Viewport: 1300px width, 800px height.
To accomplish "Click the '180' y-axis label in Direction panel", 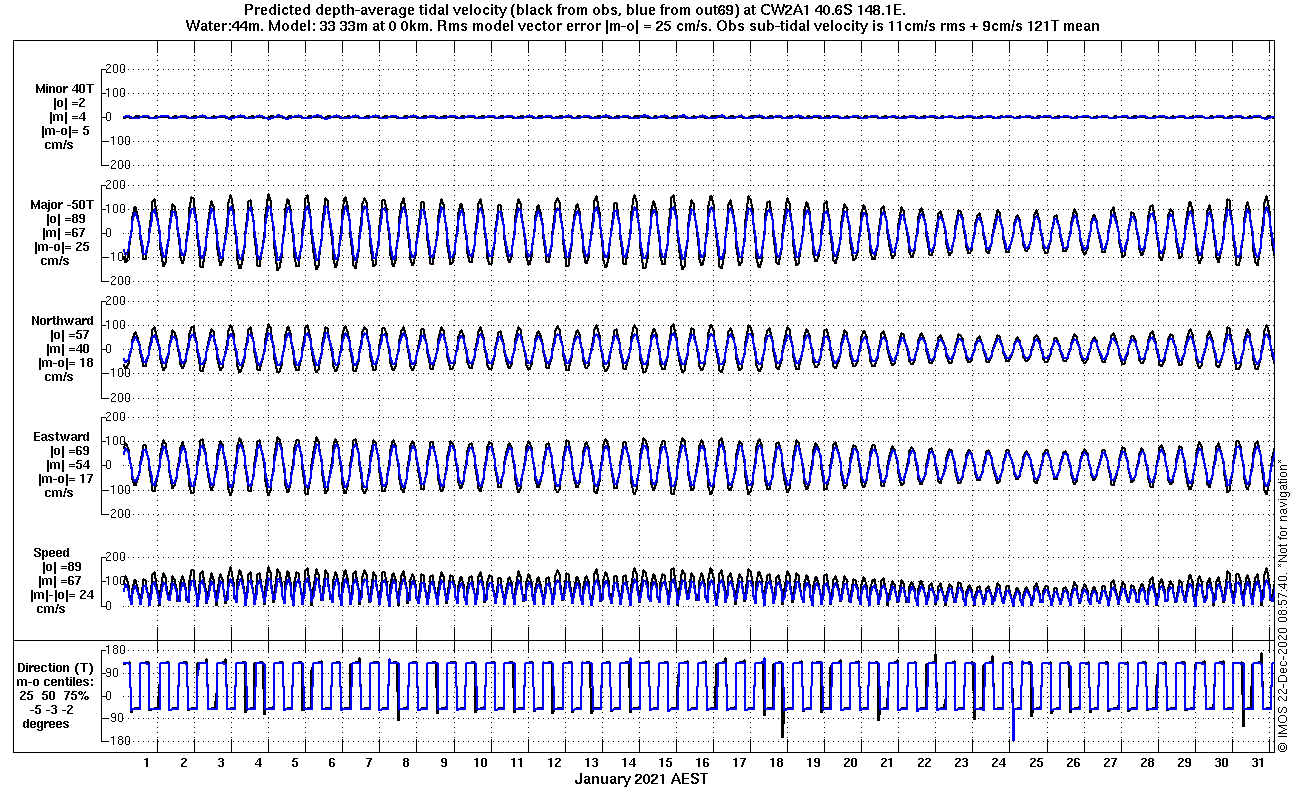I will (114, 651).
